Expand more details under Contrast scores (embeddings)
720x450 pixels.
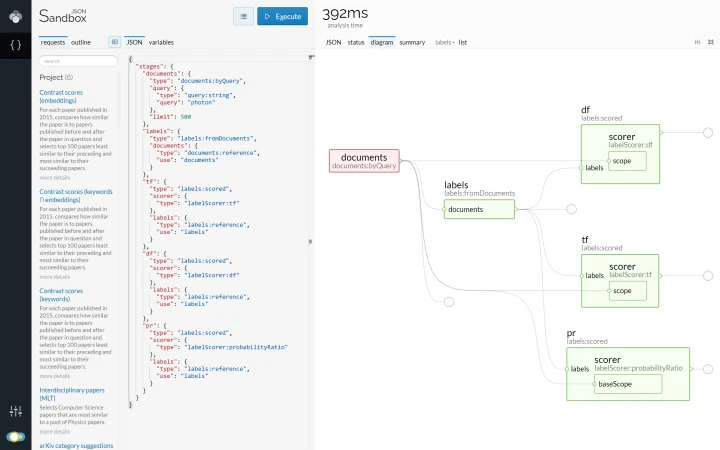(x=55, y=178)
